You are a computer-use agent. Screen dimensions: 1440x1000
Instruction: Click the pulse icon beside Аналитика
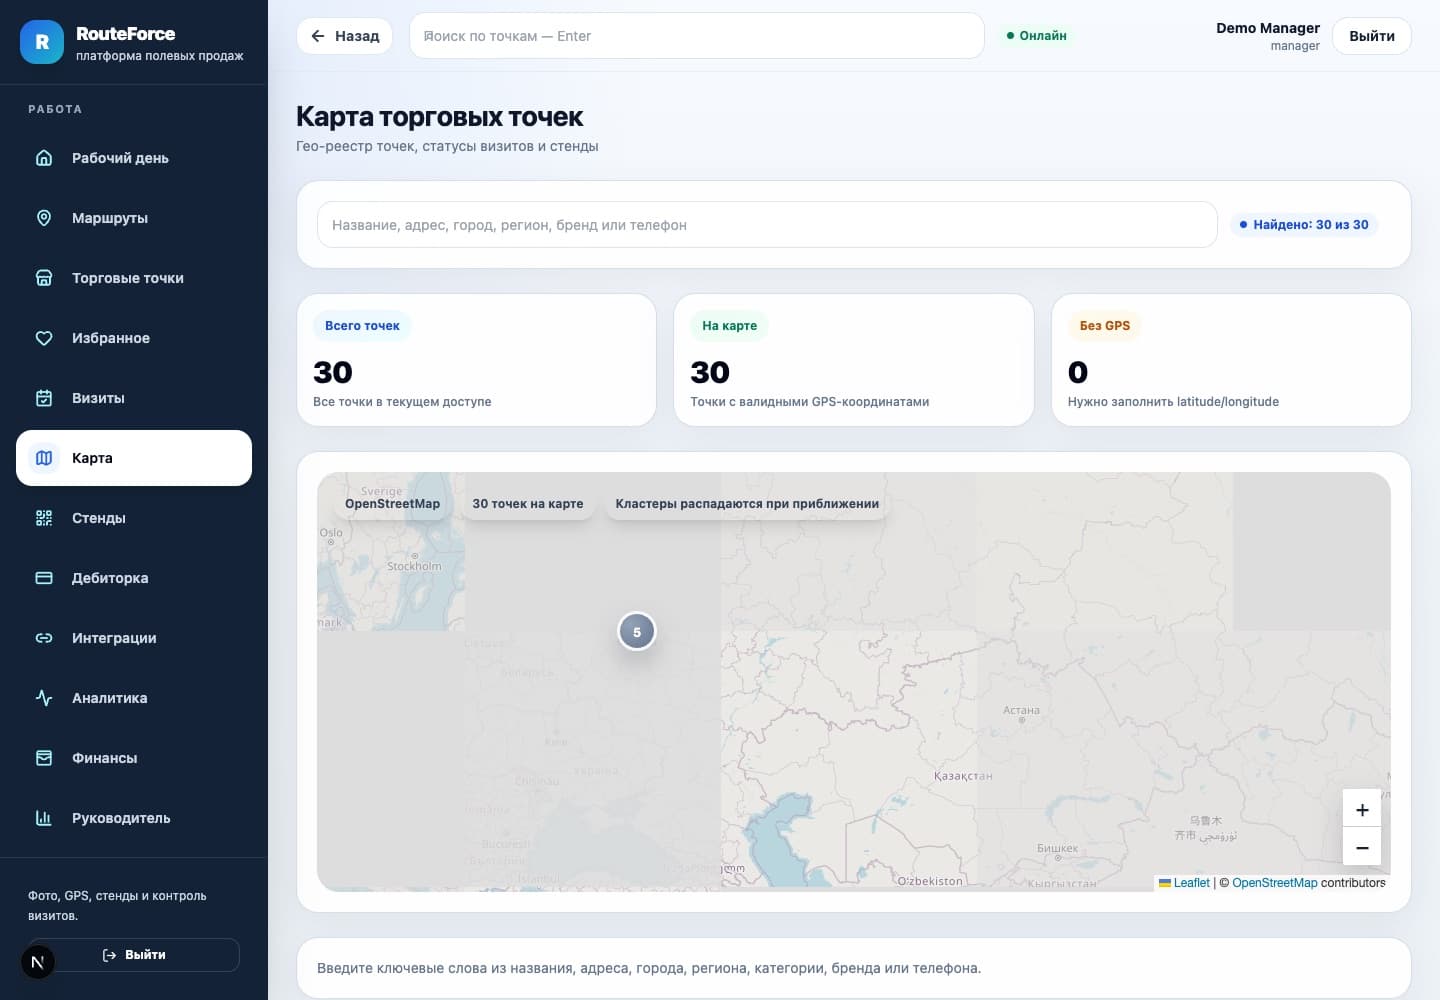[x=44, y=698]
